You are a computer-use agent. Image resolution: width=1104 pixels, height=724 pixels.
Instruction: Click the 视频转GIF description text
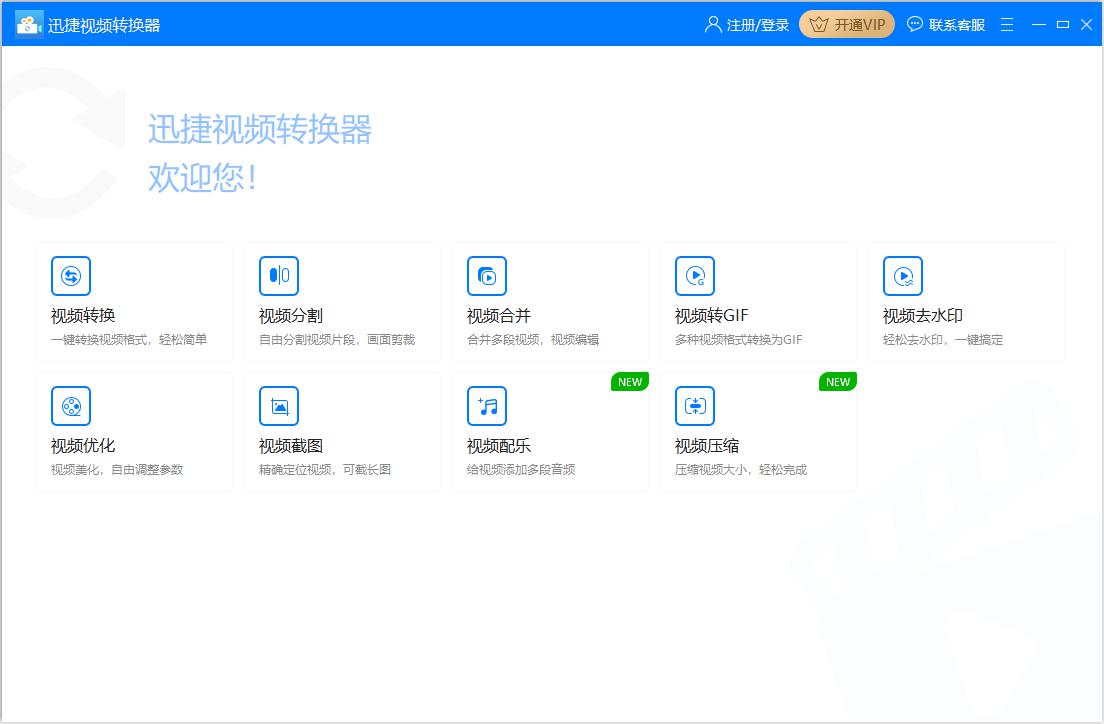[x=738, y=340]
